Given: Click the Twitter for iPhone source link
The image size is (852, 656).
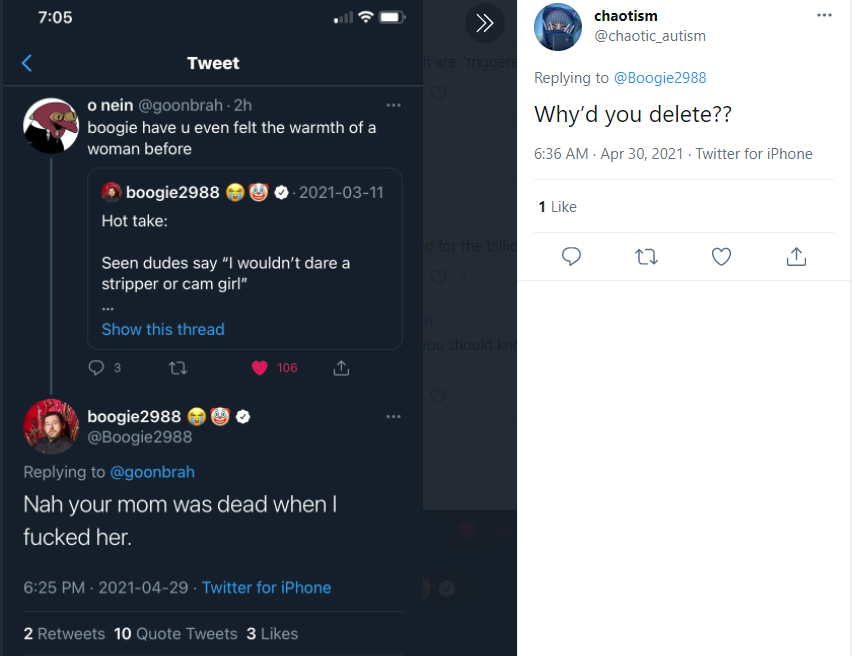Looking at the screenshot, I should click(x=266, y=588).
